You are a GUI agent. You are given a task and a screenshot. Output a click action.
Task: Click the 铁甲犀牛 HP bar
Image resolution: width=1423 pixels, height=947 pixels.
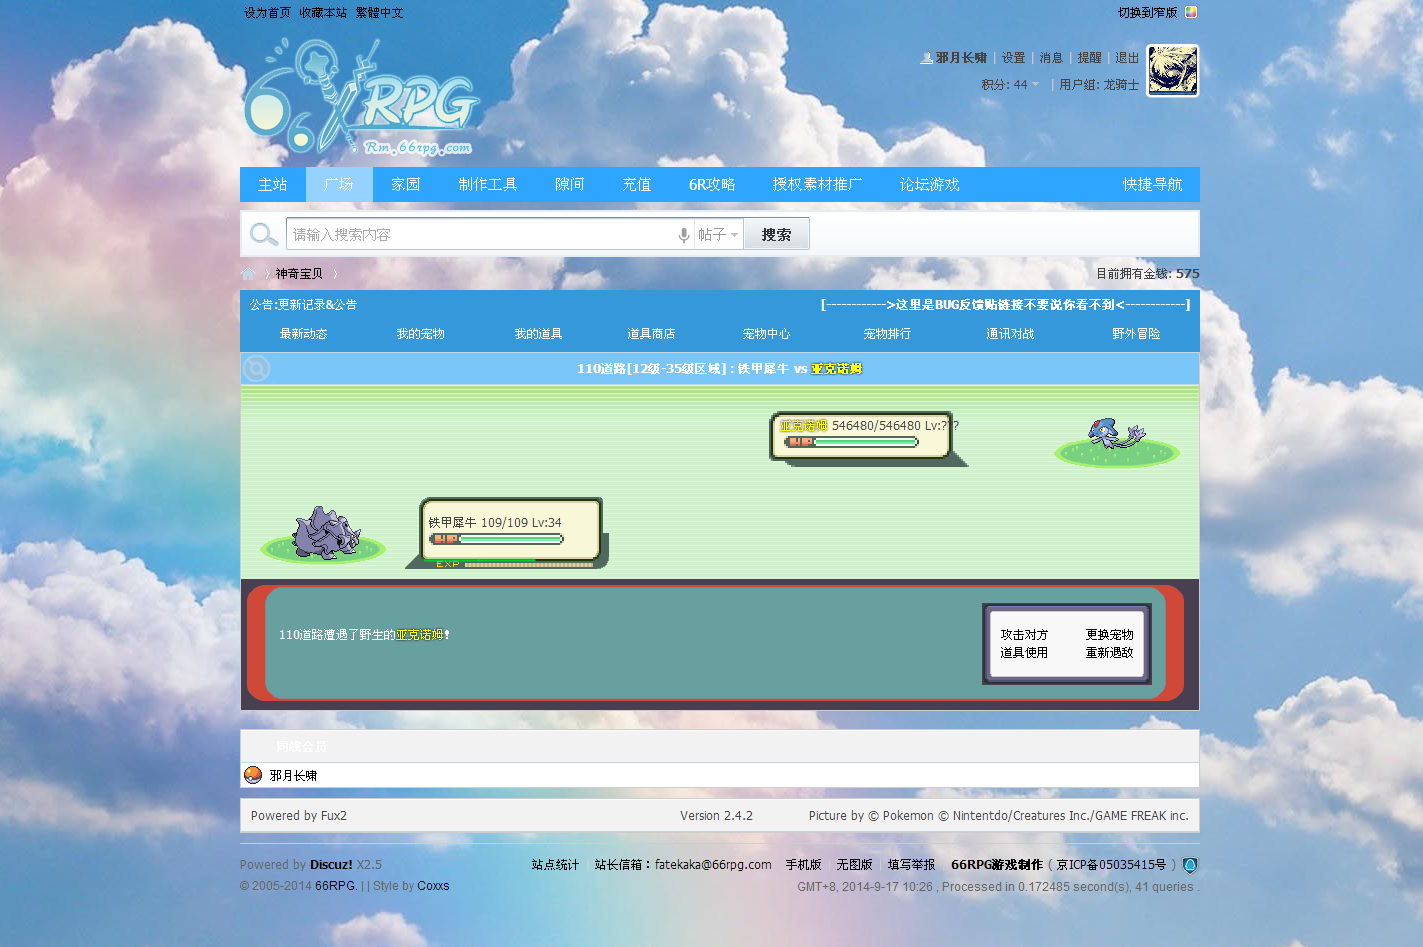pyautogui.click(x=497, y=539)
